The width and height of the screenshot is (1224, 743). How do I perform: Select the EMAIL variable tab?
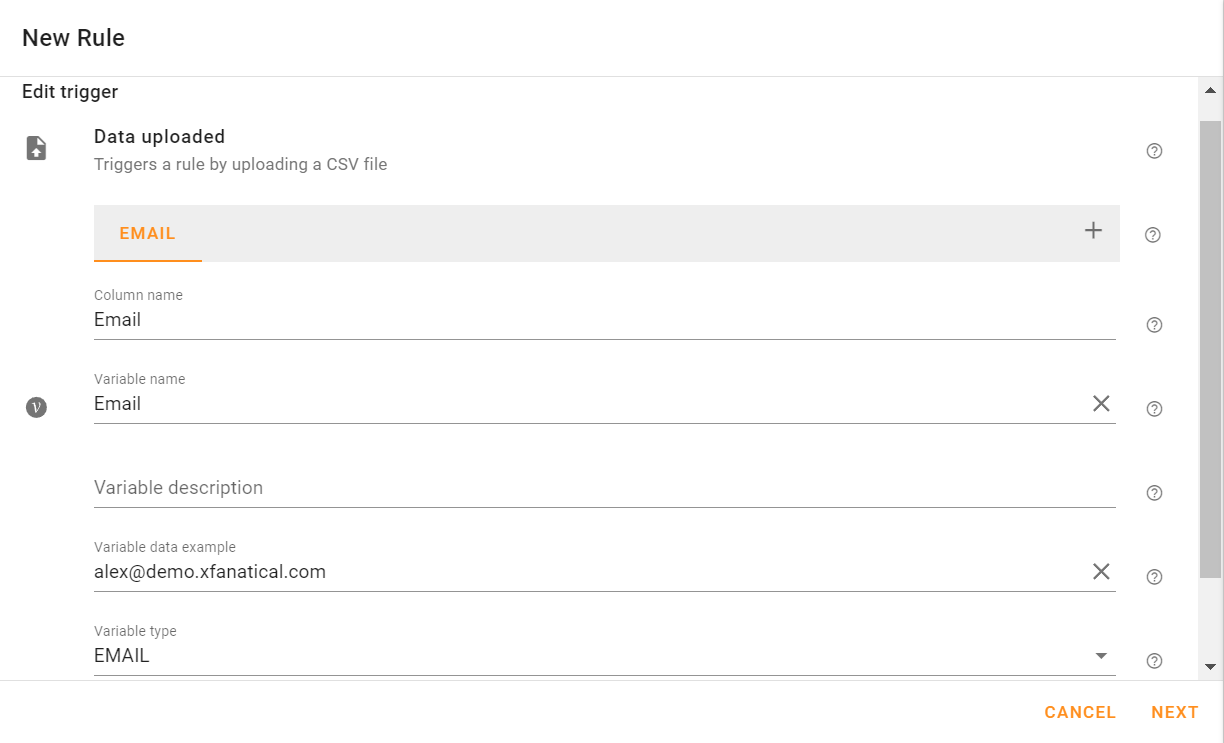(x=147, y=233)
